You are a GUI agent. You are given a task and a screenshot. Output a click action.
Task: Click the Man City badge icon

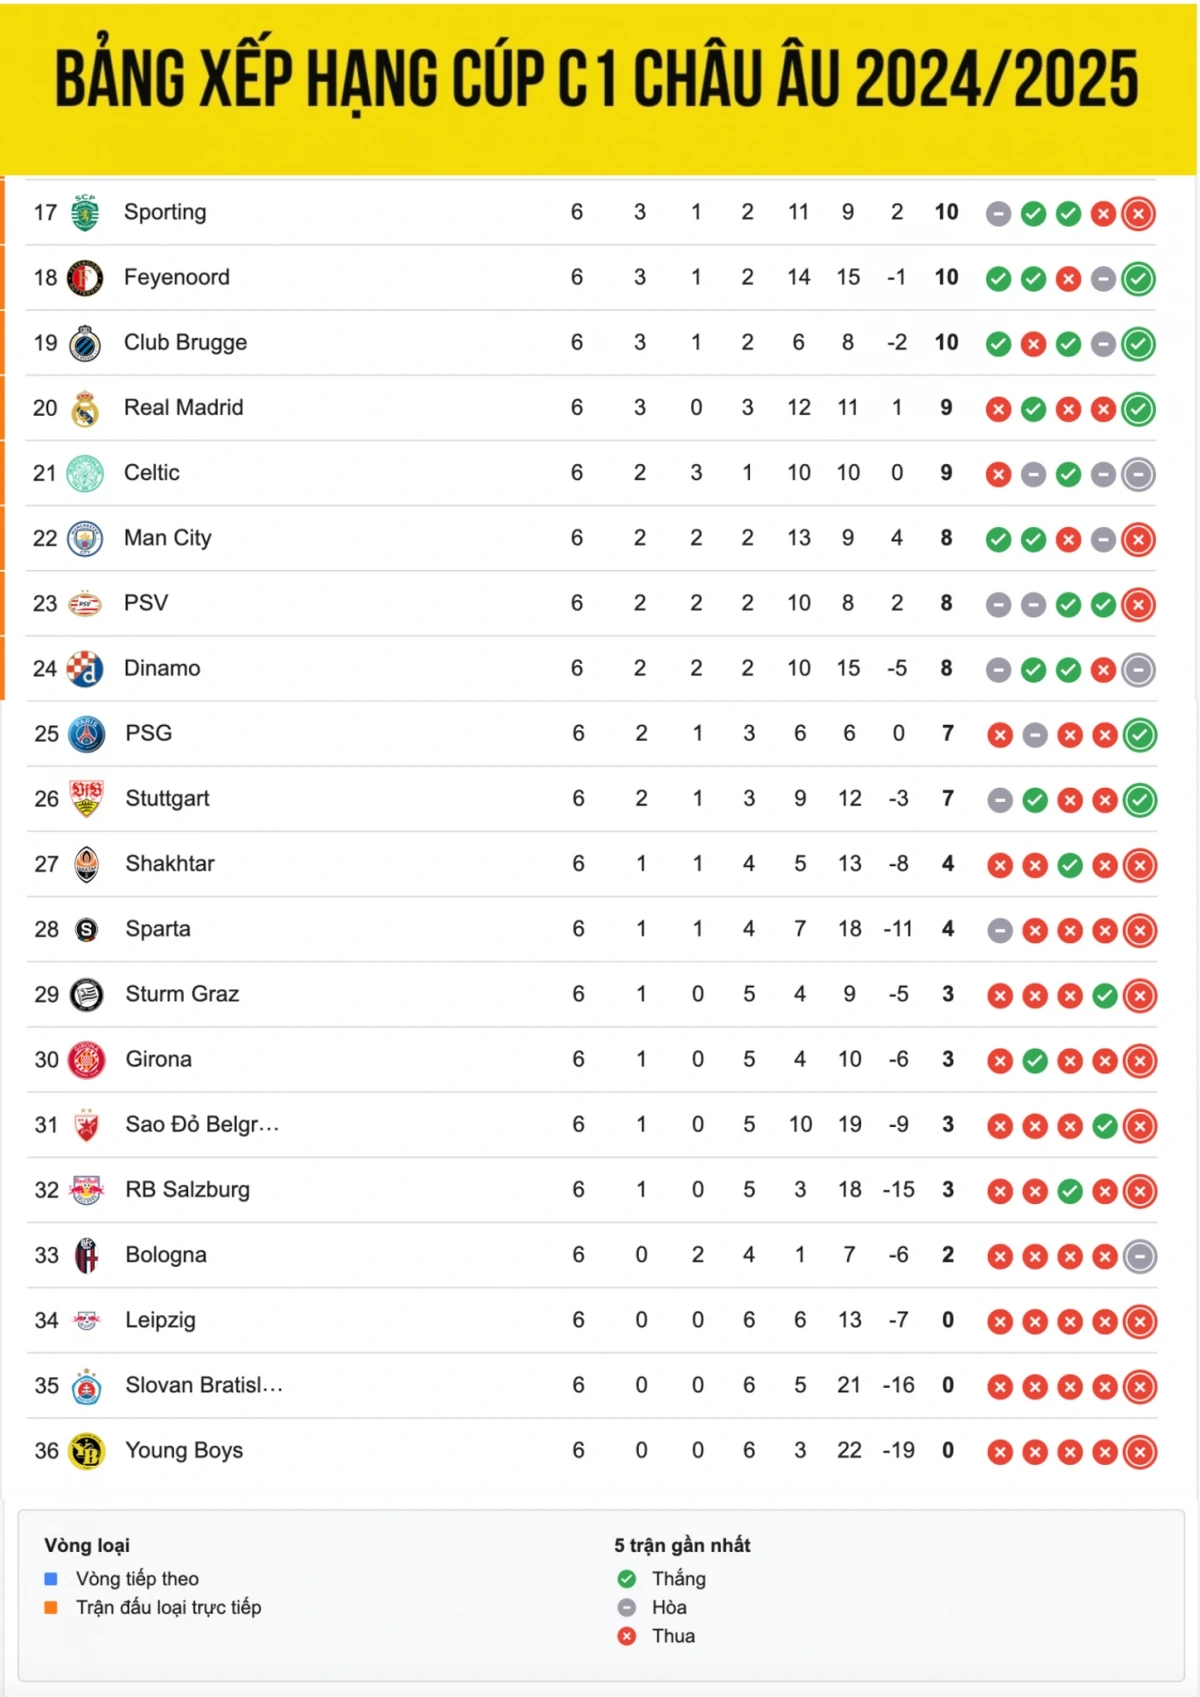pos(85,539)
